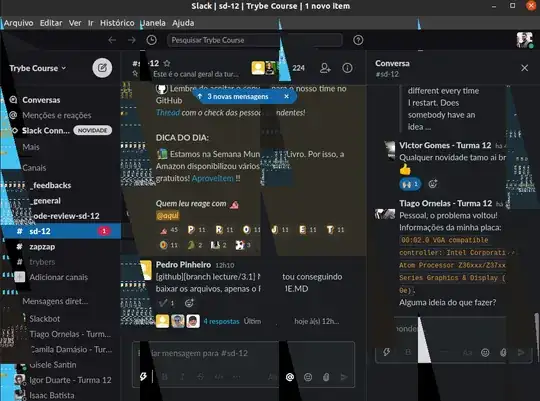Screen dimensions: 540x401
Task: Open the Aproveitem link
Action: (212, 178)
